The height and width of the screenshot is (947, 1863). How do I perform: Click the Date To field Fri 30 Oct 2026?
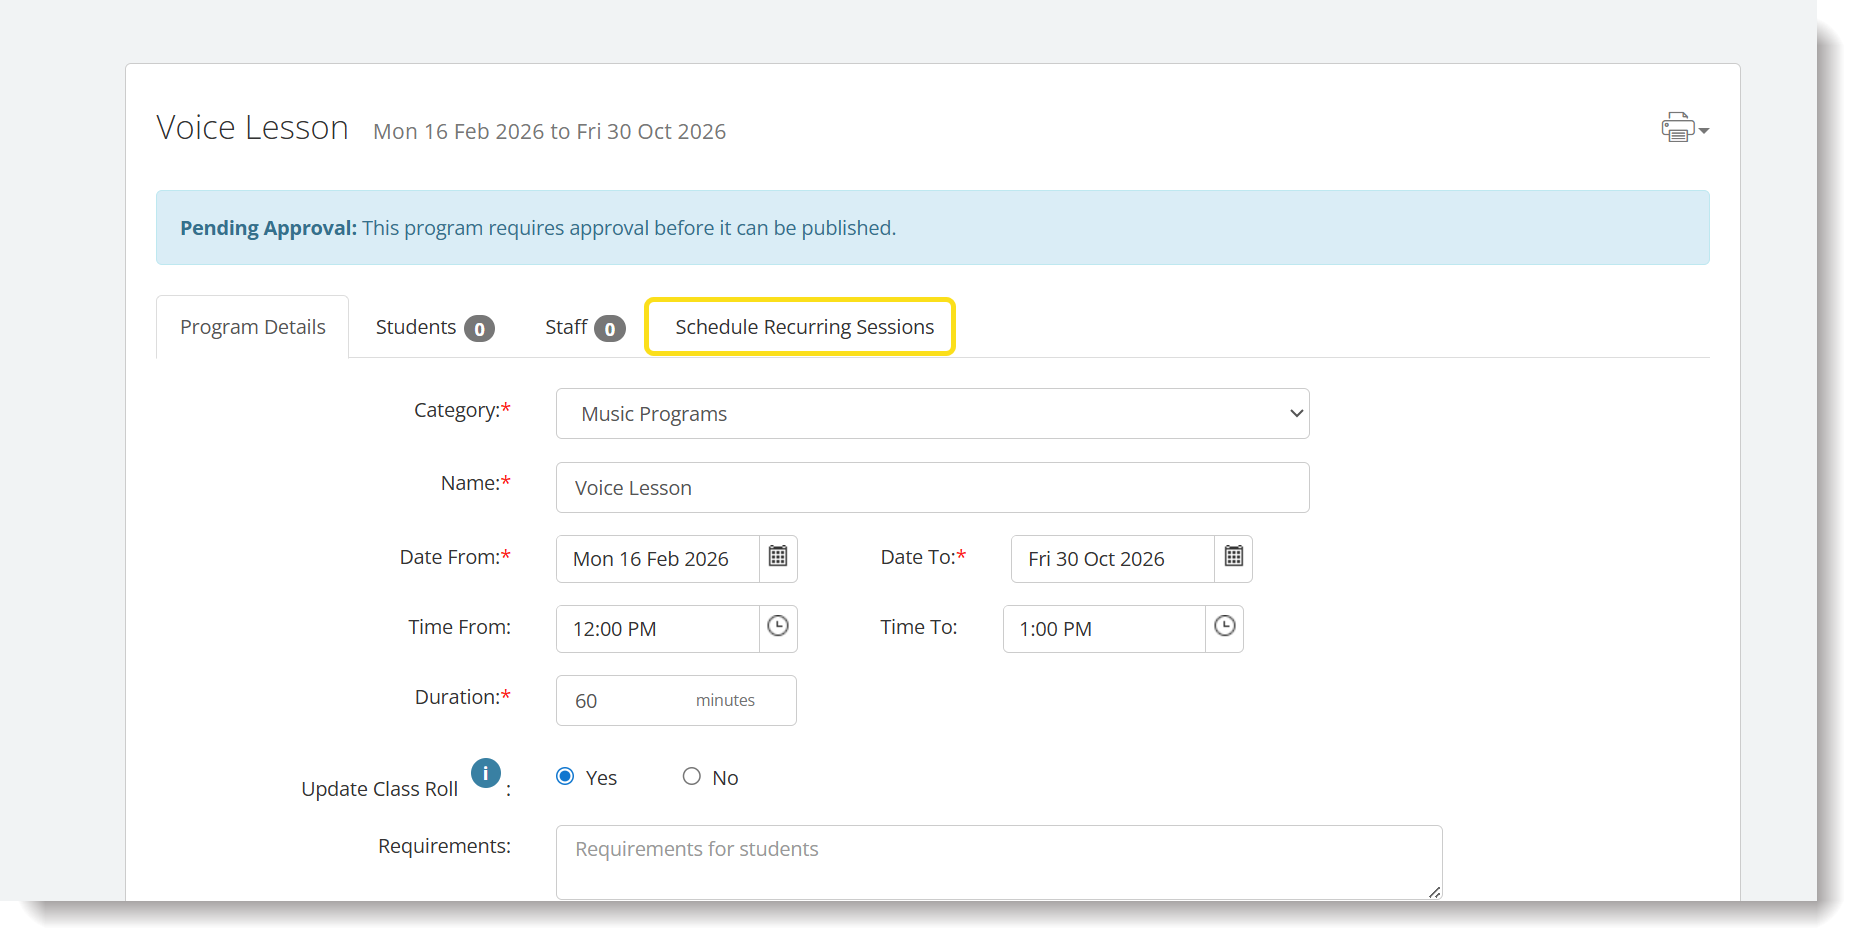(x=1113, y=559)
